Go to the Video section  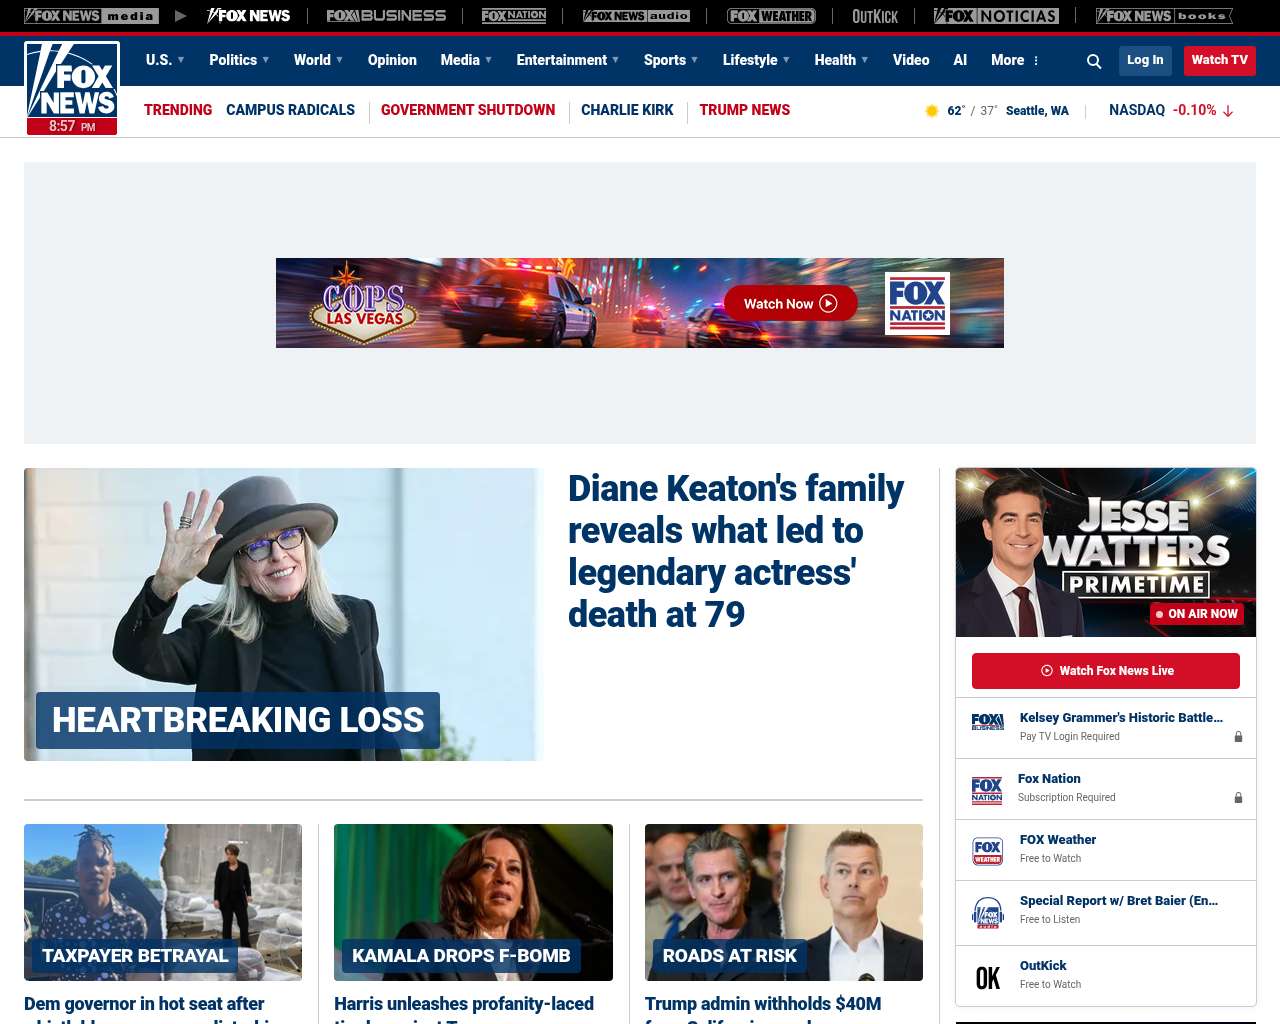point(910,60)
